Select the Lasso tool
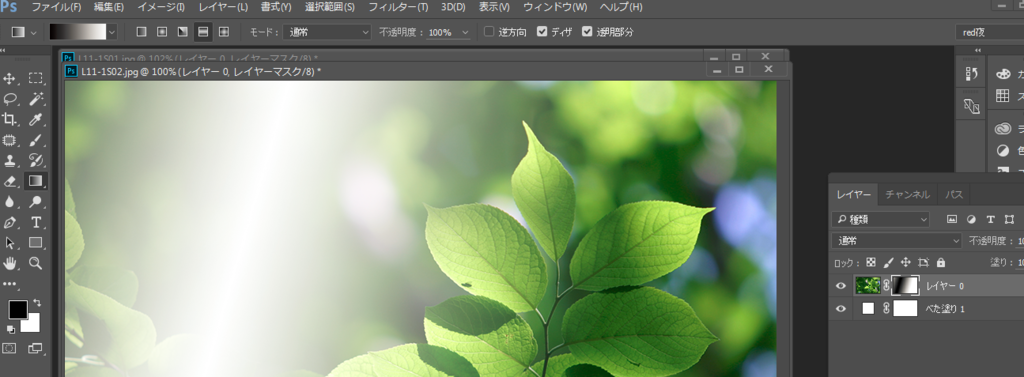Image resolution: width=1024 pixels, height=377 pixels. (10, 99)
